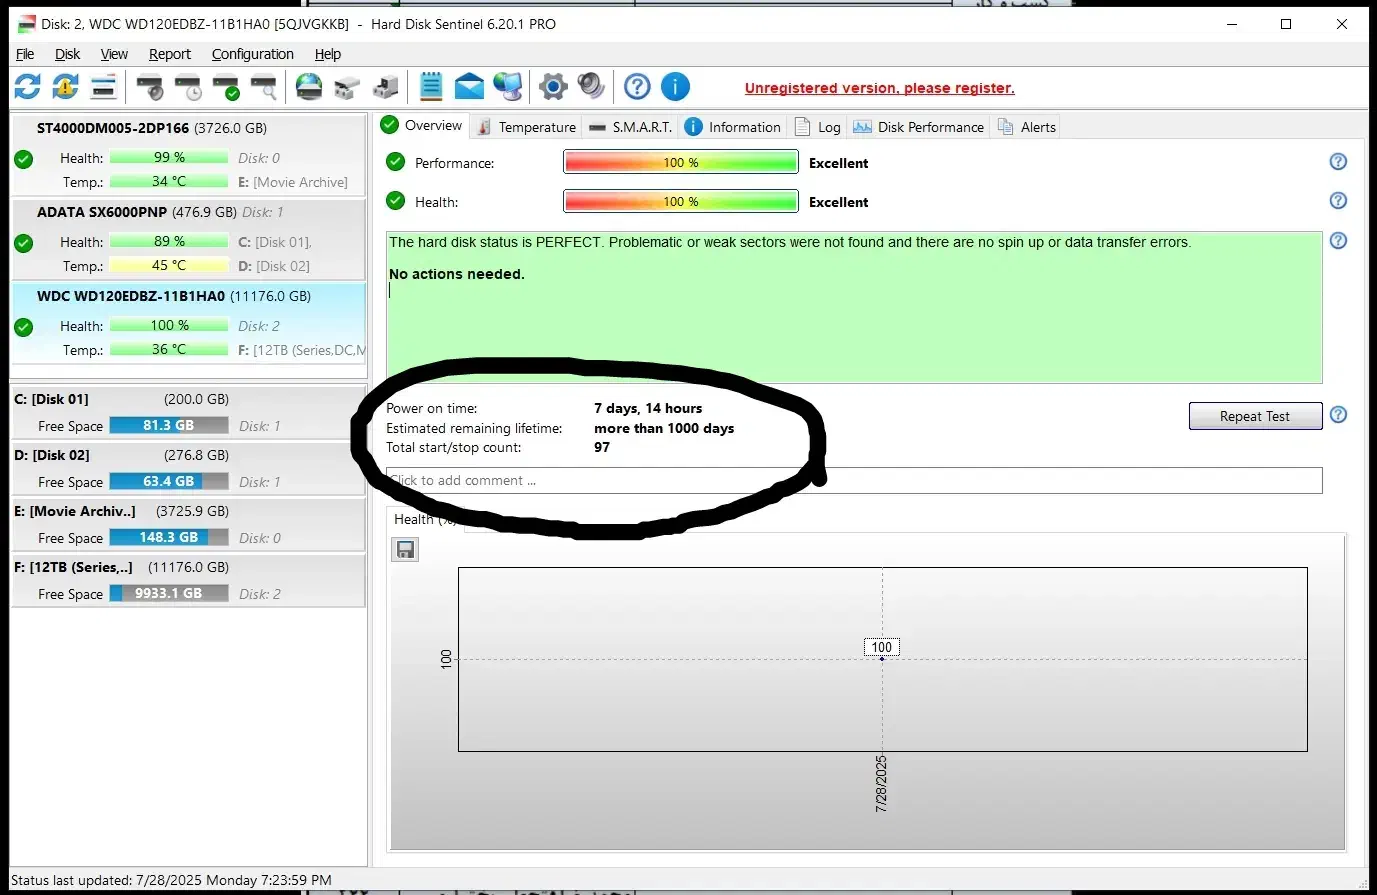
Task: Open the envelope email report icon
Action: tap(469, 87)
